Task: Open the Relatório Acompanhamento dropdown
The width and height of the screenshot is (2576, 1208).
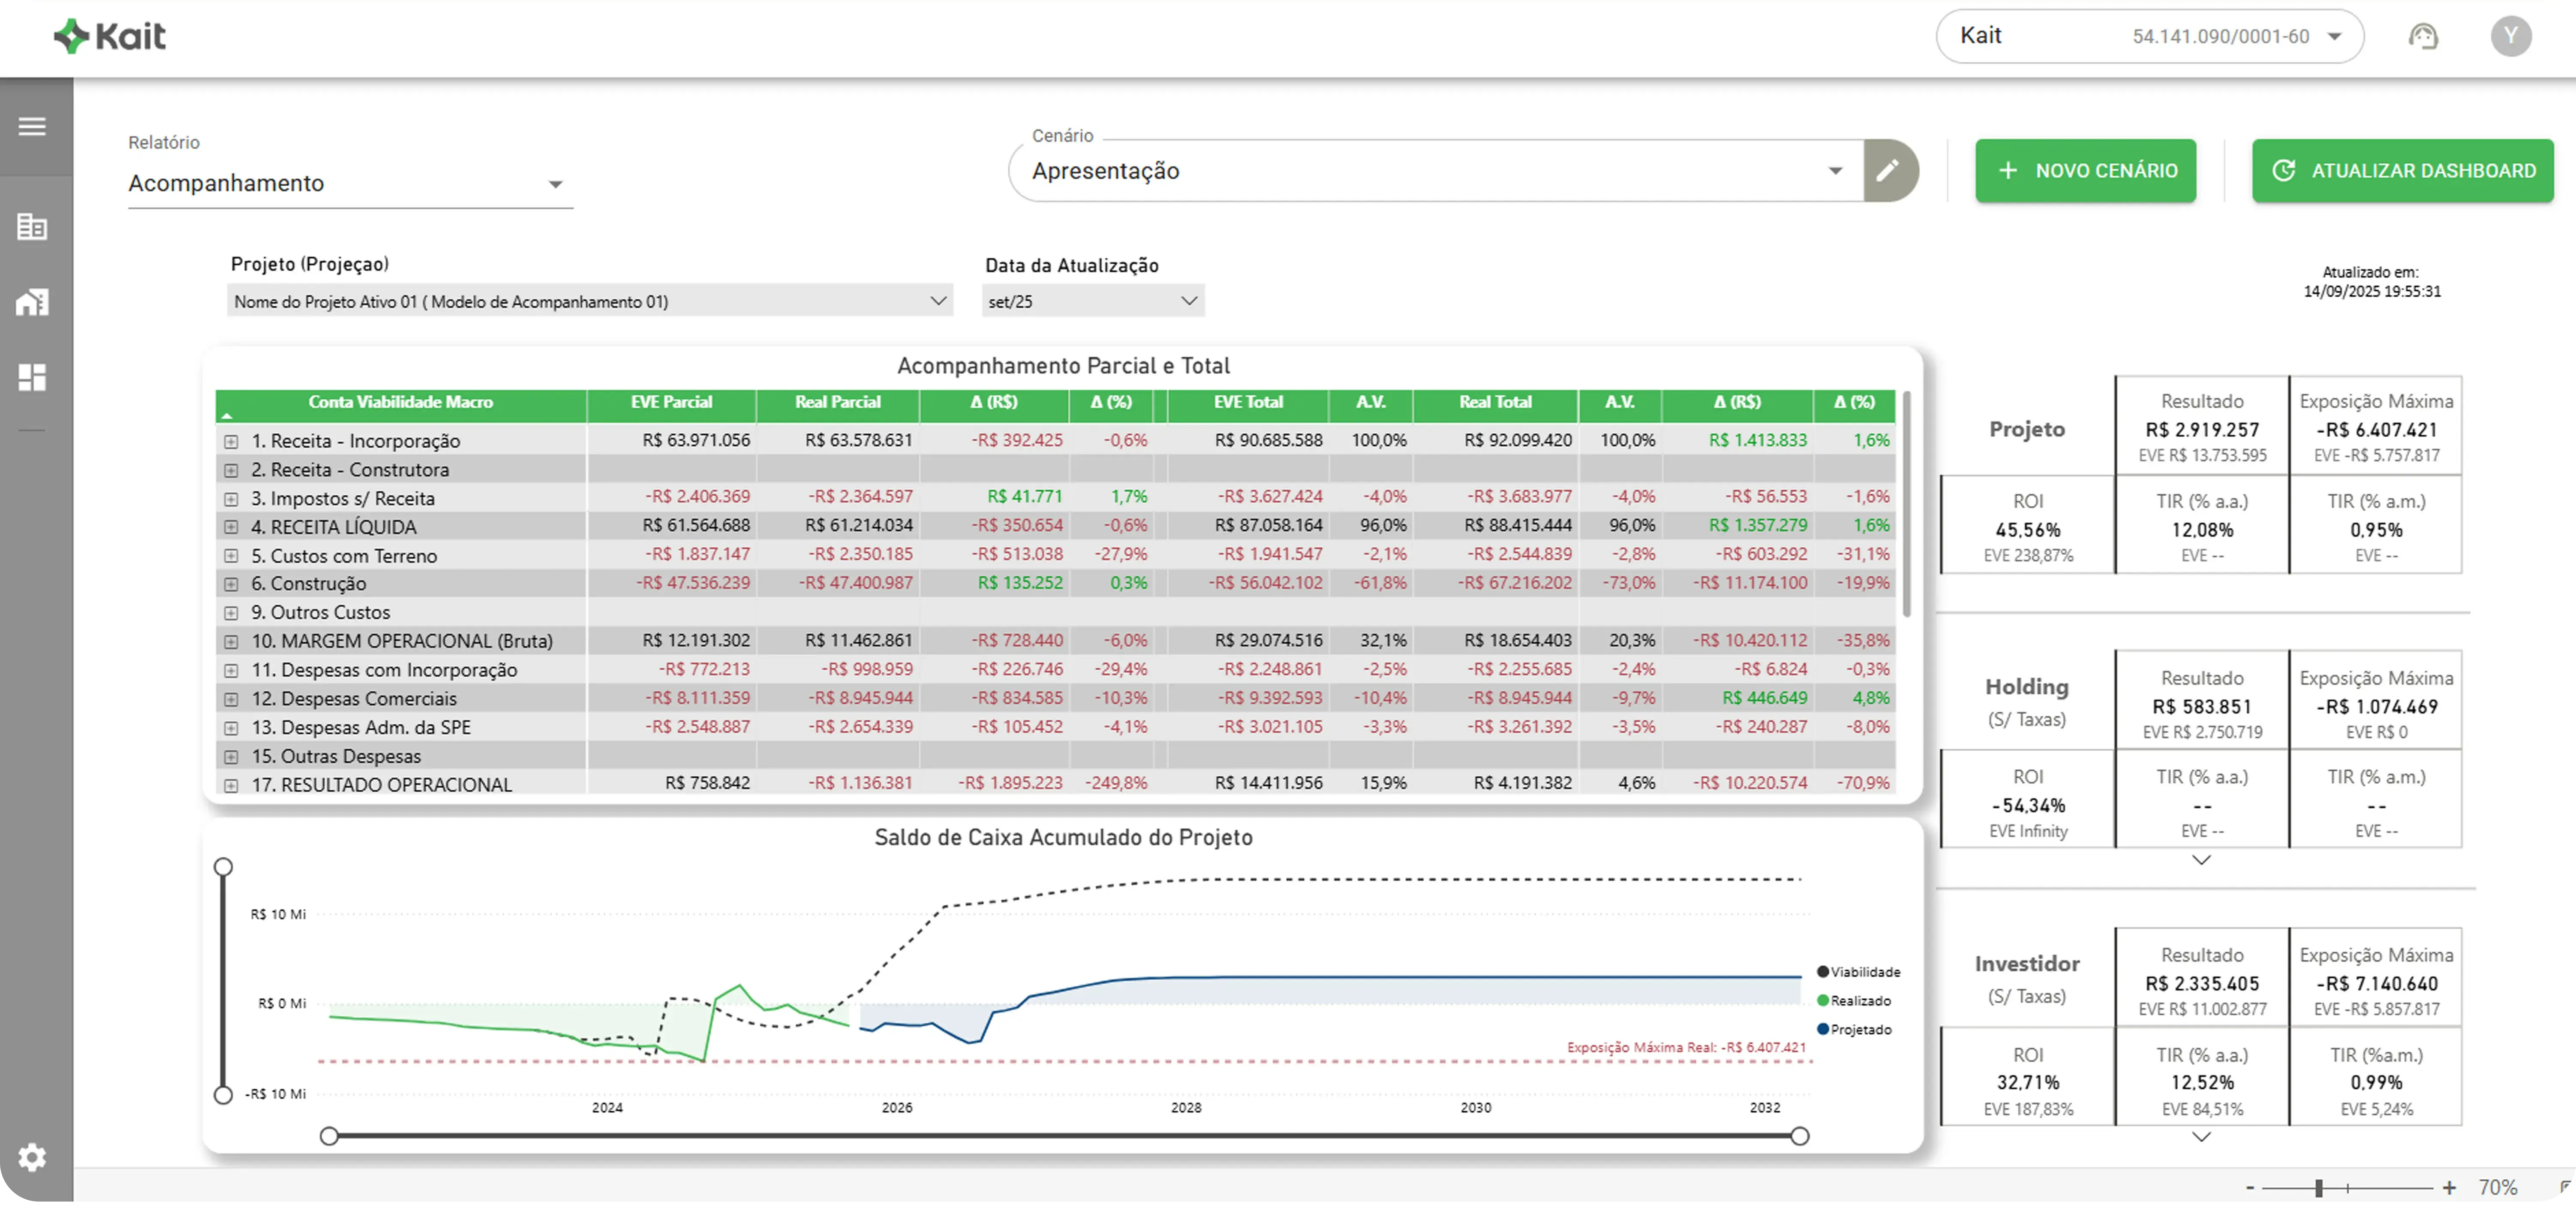Action: click(350, 184)
